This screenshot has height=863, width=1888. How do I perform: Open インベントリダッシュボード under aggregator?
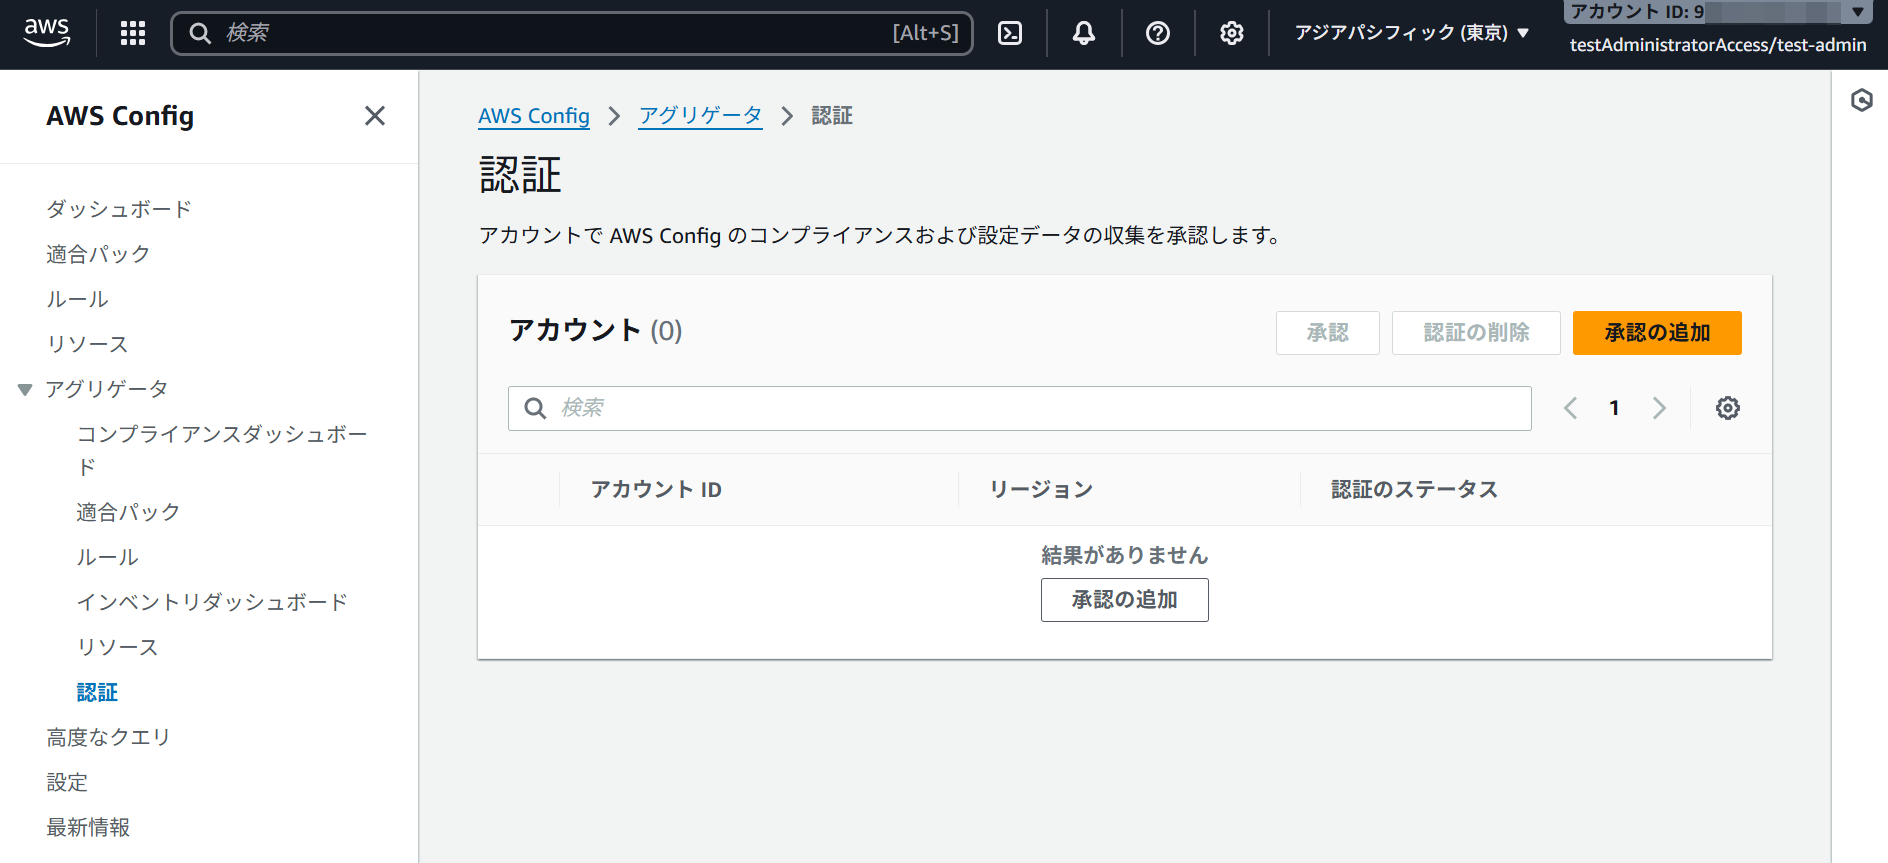click(212, 602)
